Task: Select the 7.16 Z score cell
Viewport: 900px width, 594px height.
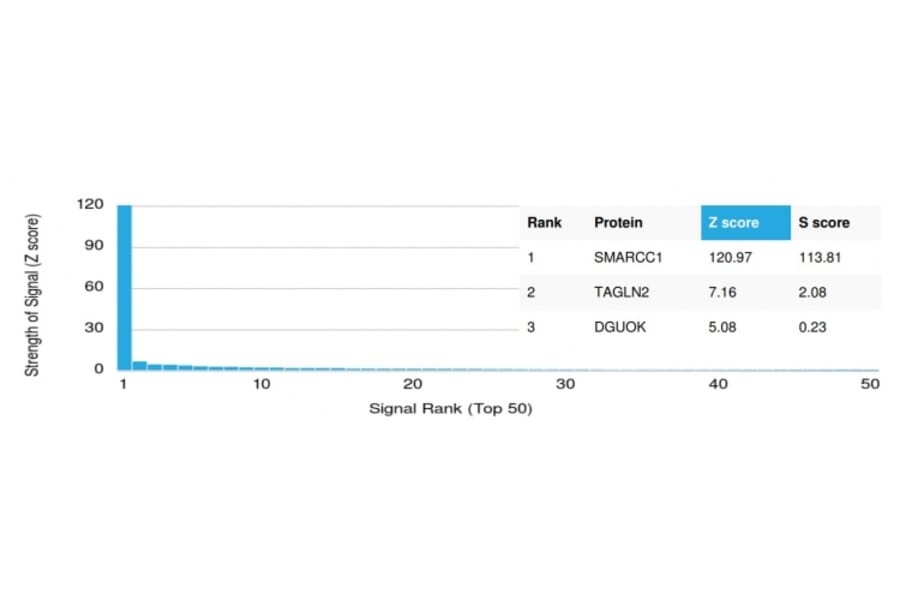Action: click(x=721, y=292)
